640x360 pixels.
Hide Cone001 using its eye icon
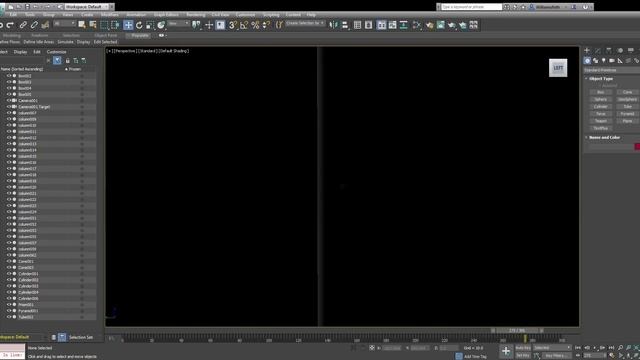pyautogui.click(x=9, y=261)
